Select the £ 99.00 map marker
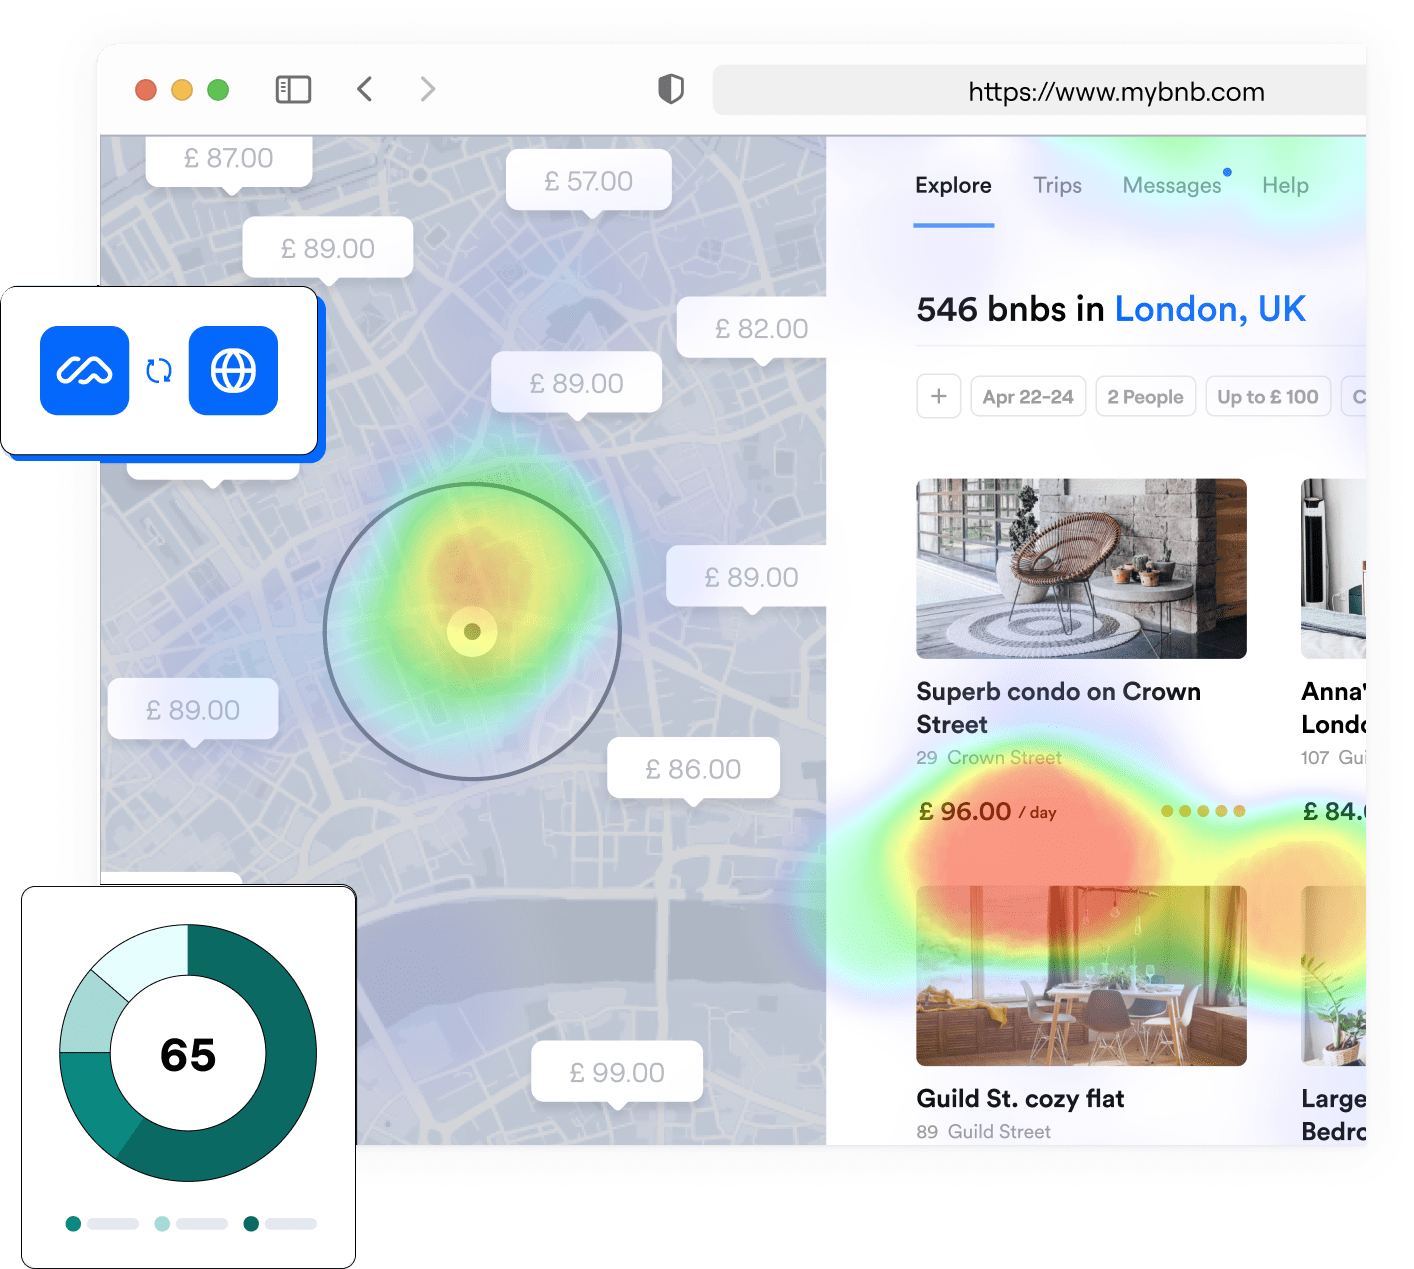This screenshot has height=1269, width=1414. point(617,1073)
